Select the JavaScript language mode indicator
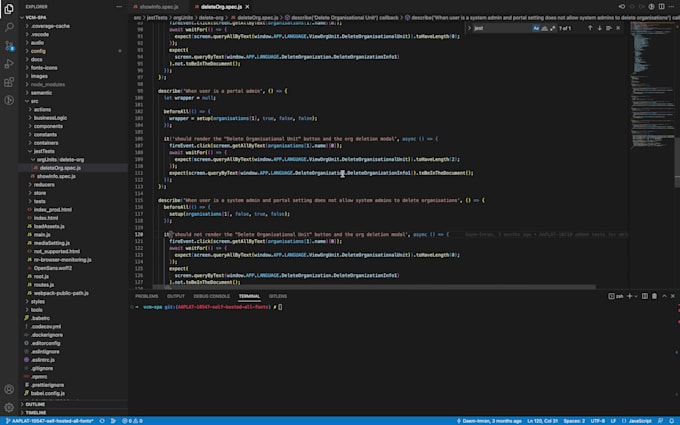The image size is (680, 425). [x=640, y=421]
